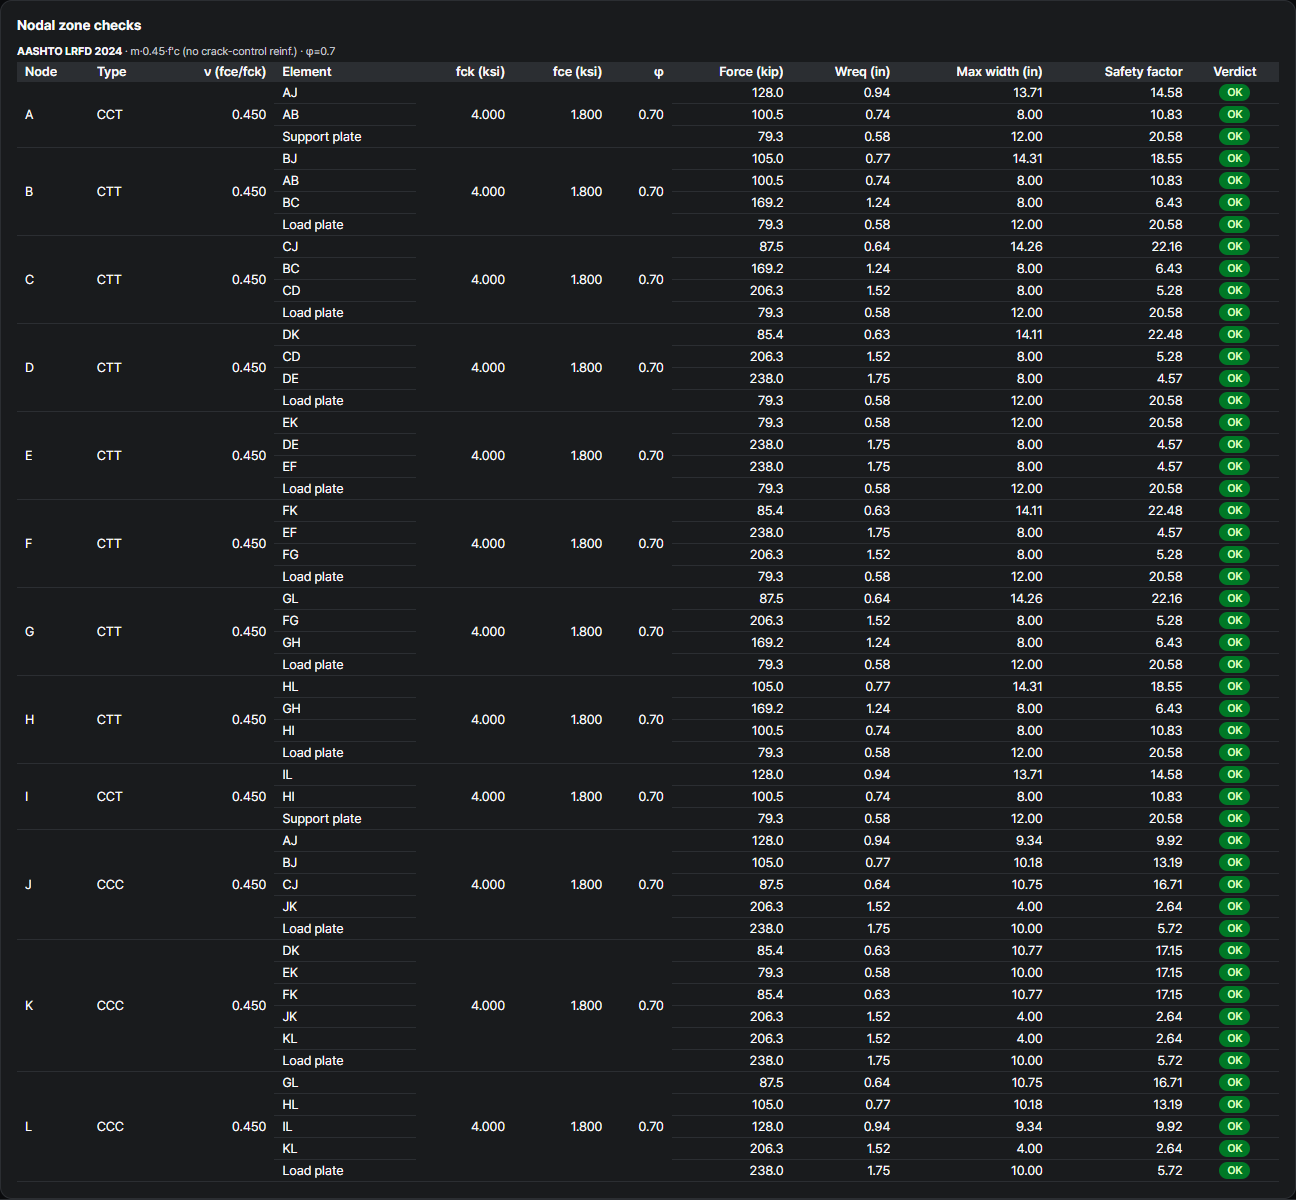
Task: Click element "JK" under node J
Action: coord(290,907)
